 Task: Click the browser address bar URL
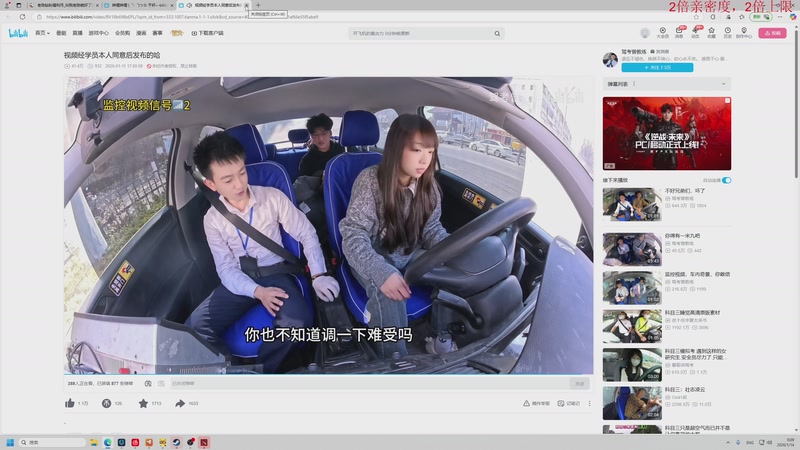(182, 17)
